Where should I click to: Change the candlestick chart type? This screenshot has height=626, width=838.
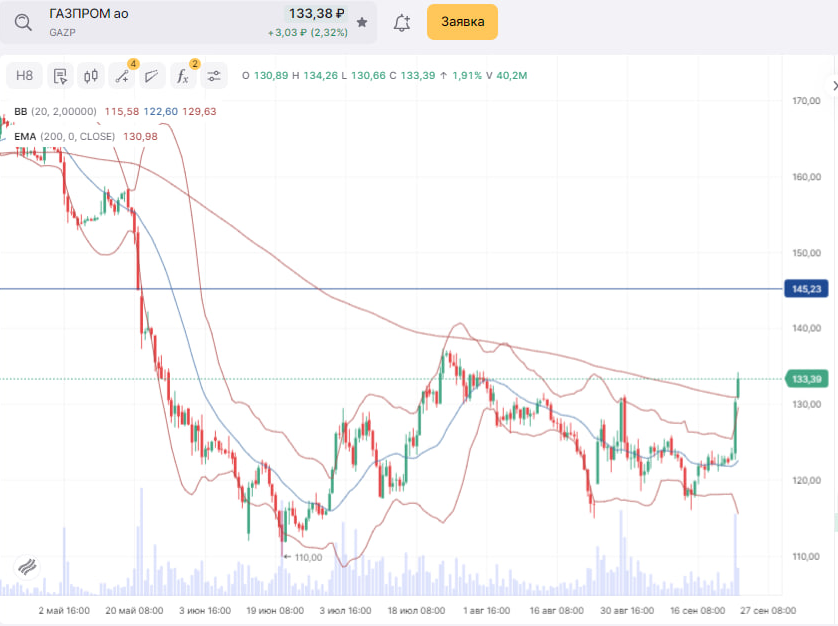(91, 76)
